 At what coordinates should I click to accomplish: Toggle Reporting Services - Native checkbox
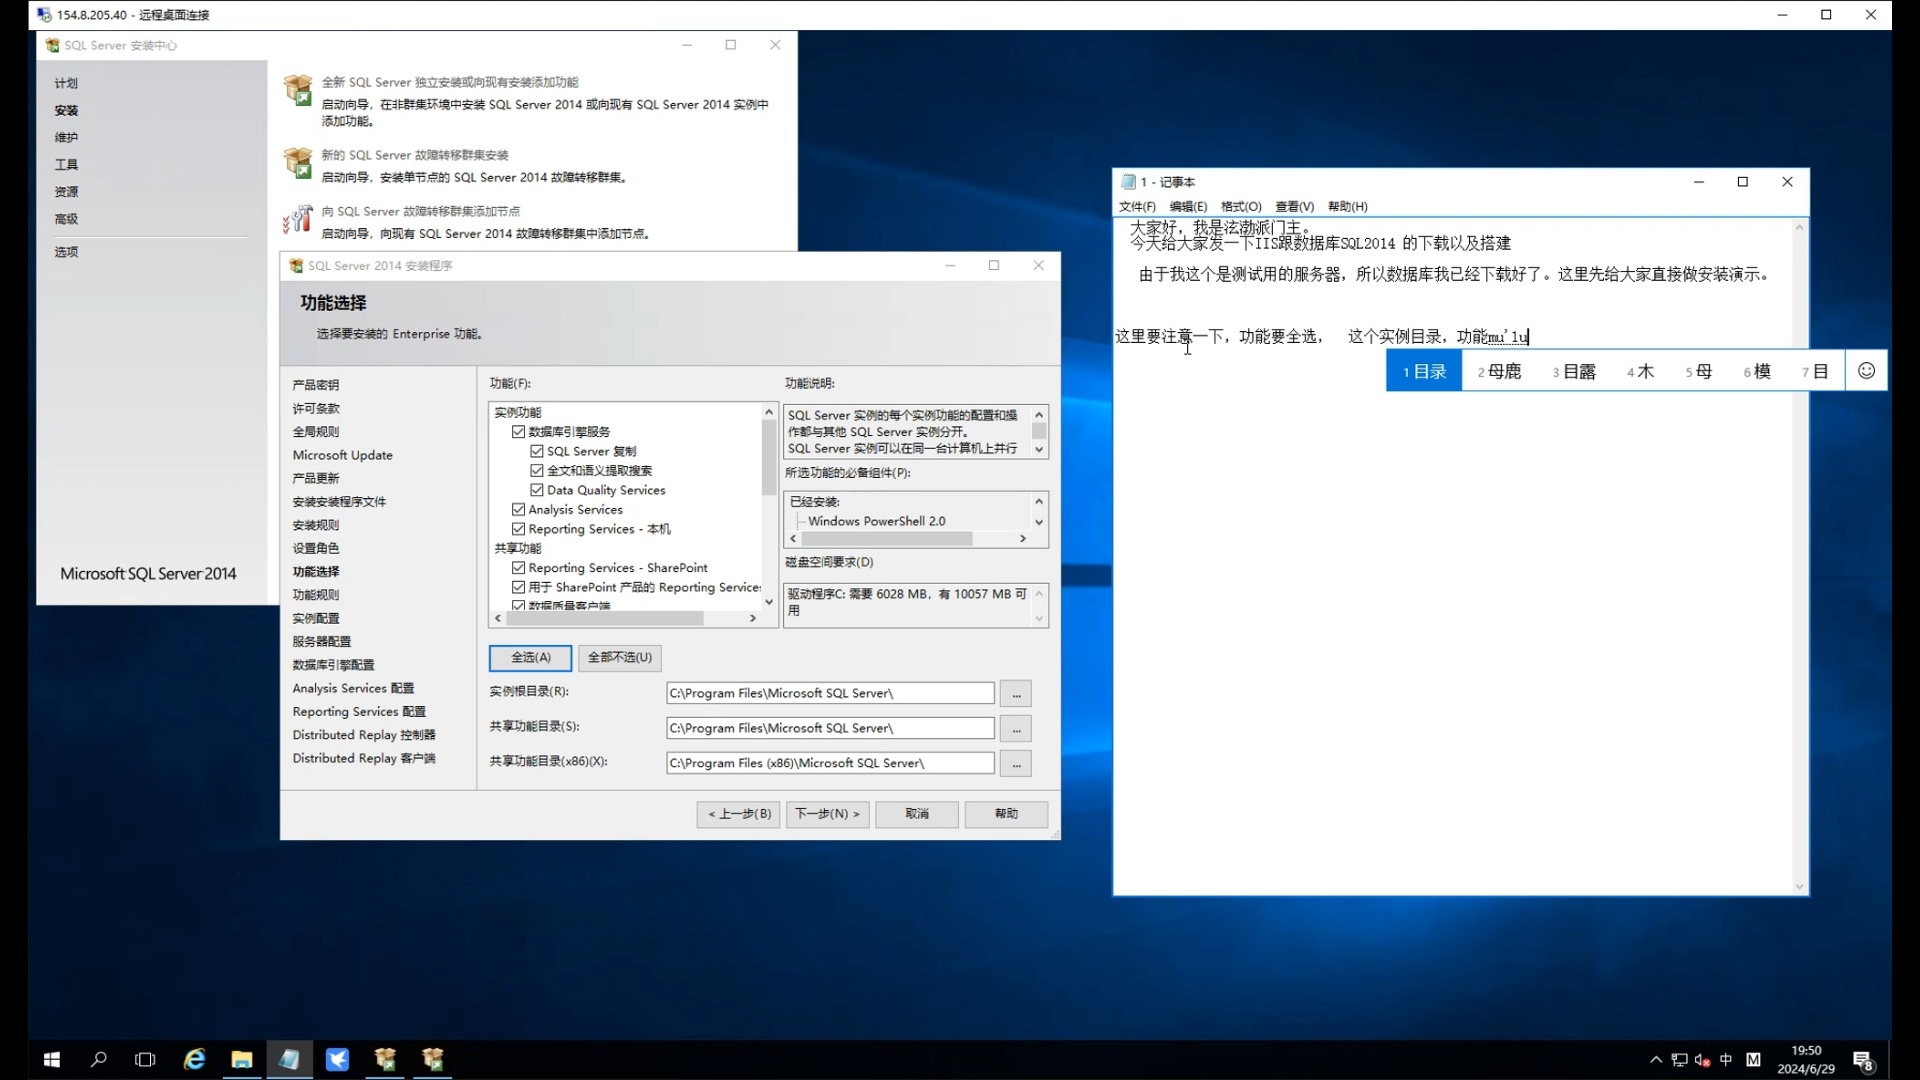click(x=519, y=529)
